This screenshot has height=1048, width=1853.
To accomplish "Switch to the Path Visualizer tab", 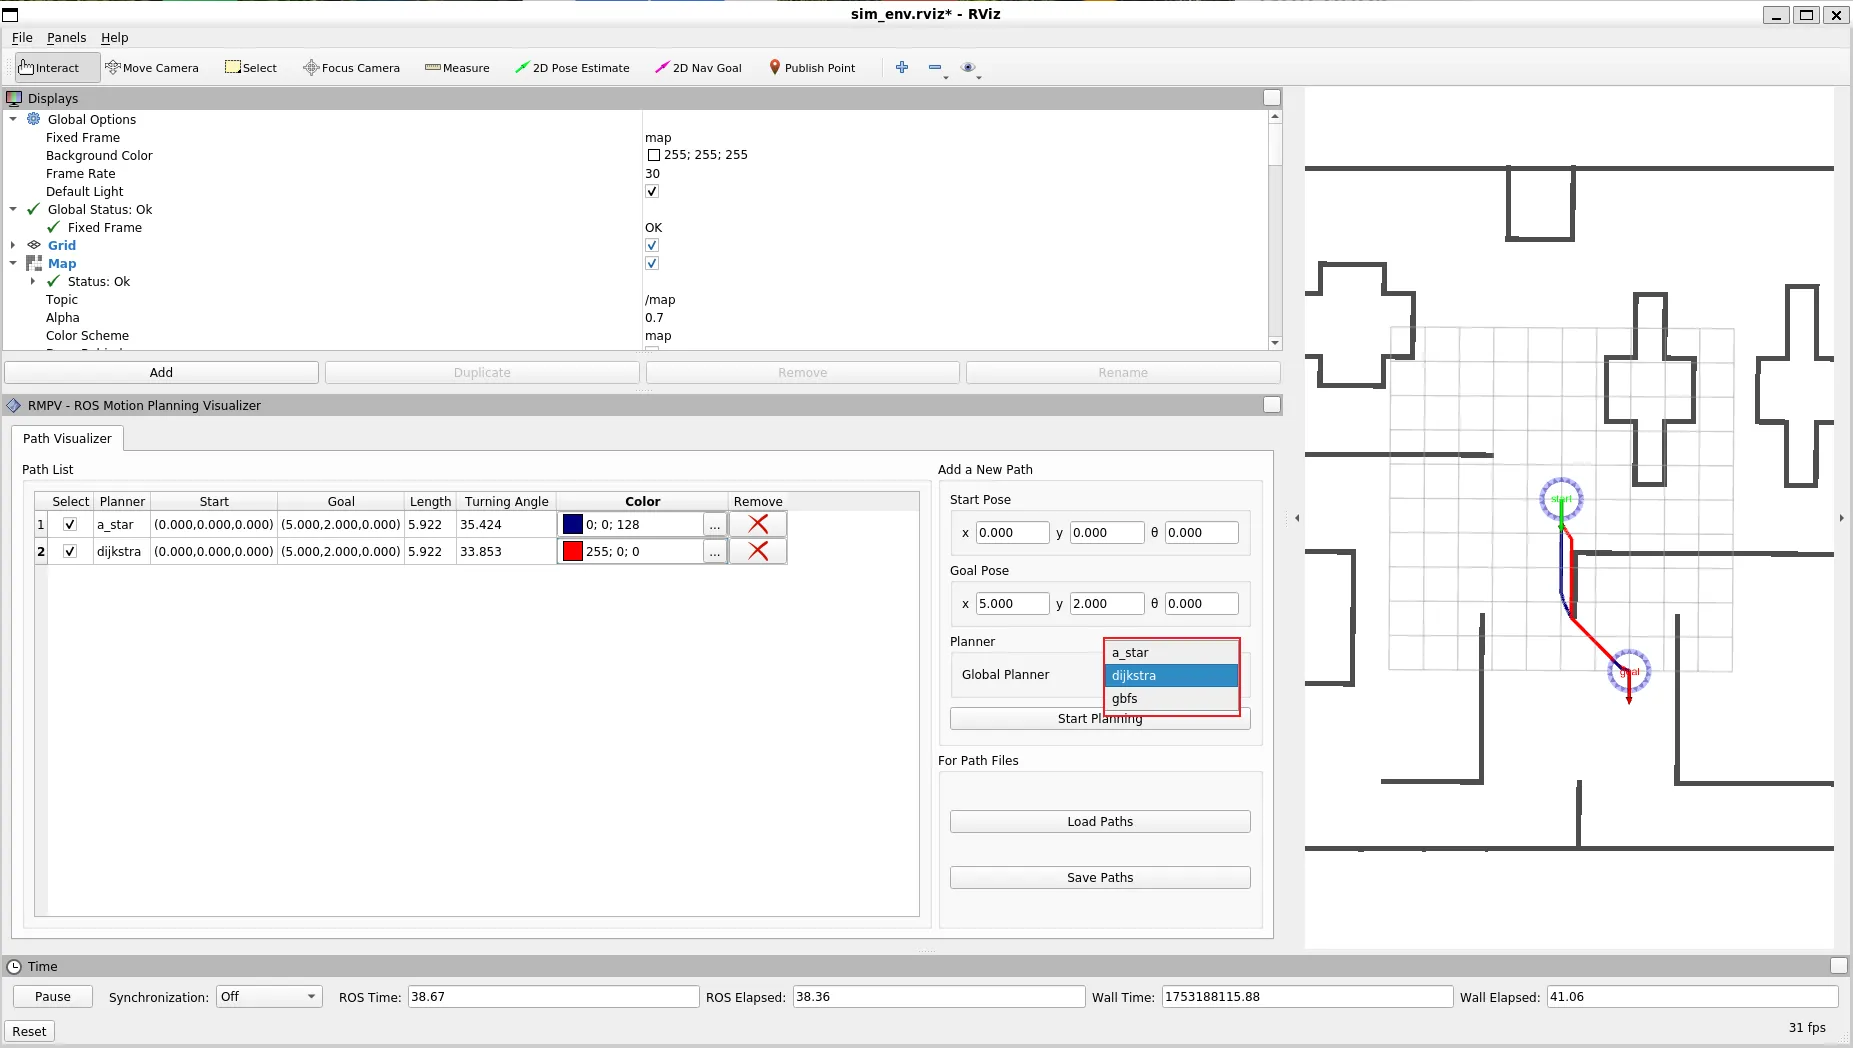I will pos(67,438).
